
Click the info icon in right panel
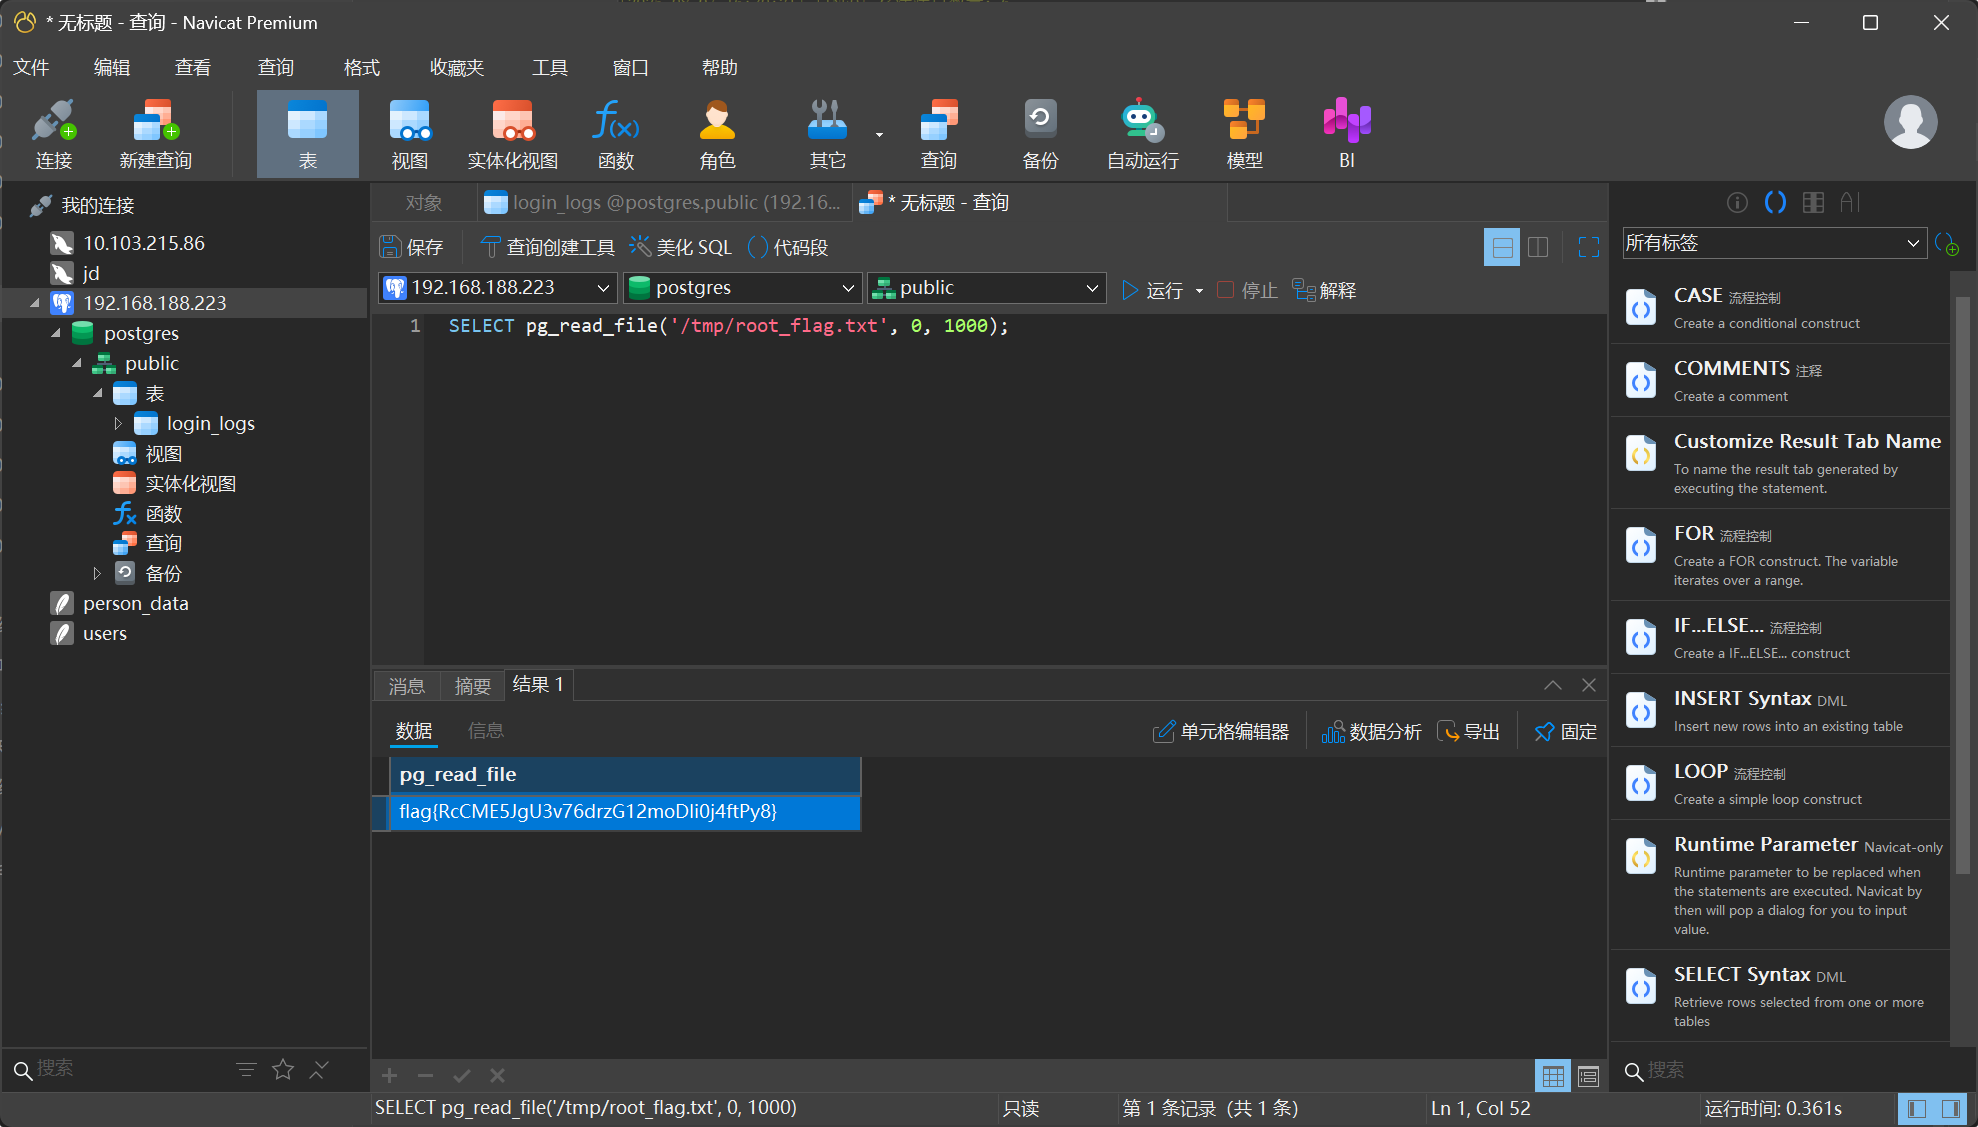pyautogui.click(x=1737, y=203)
